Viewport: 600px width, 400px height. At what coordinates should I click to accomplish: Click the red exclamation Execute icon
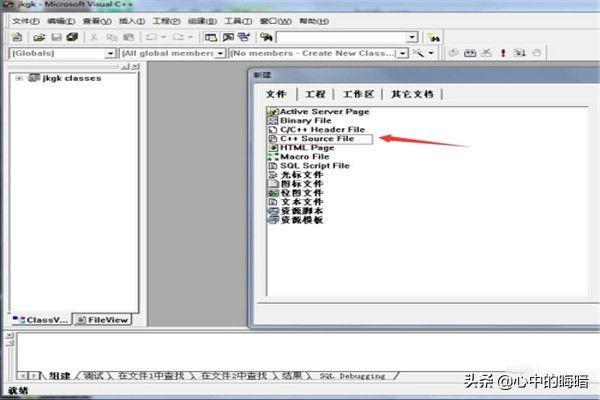click(x=503, y=53)
